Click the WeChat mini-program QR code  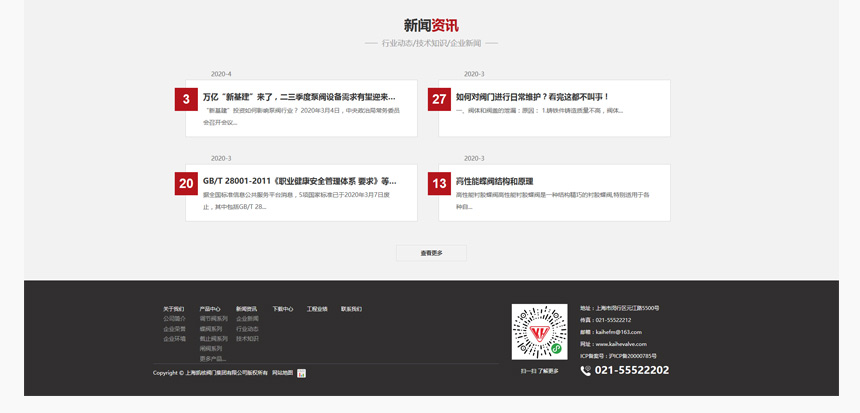pyautogui.click(x=539, y=332)
